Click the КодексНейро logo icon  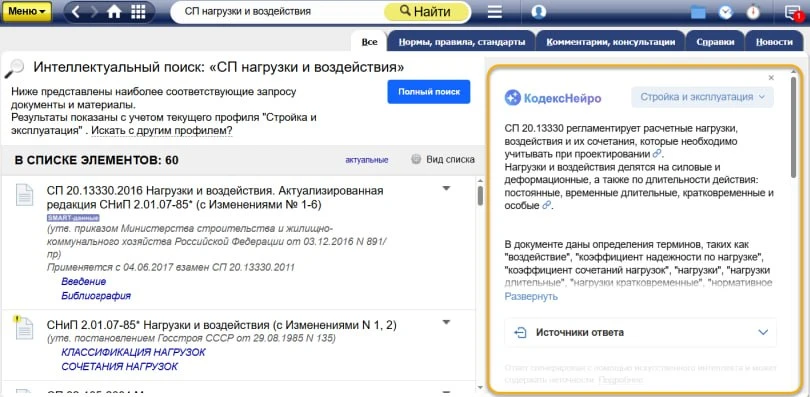pos(513,97)
